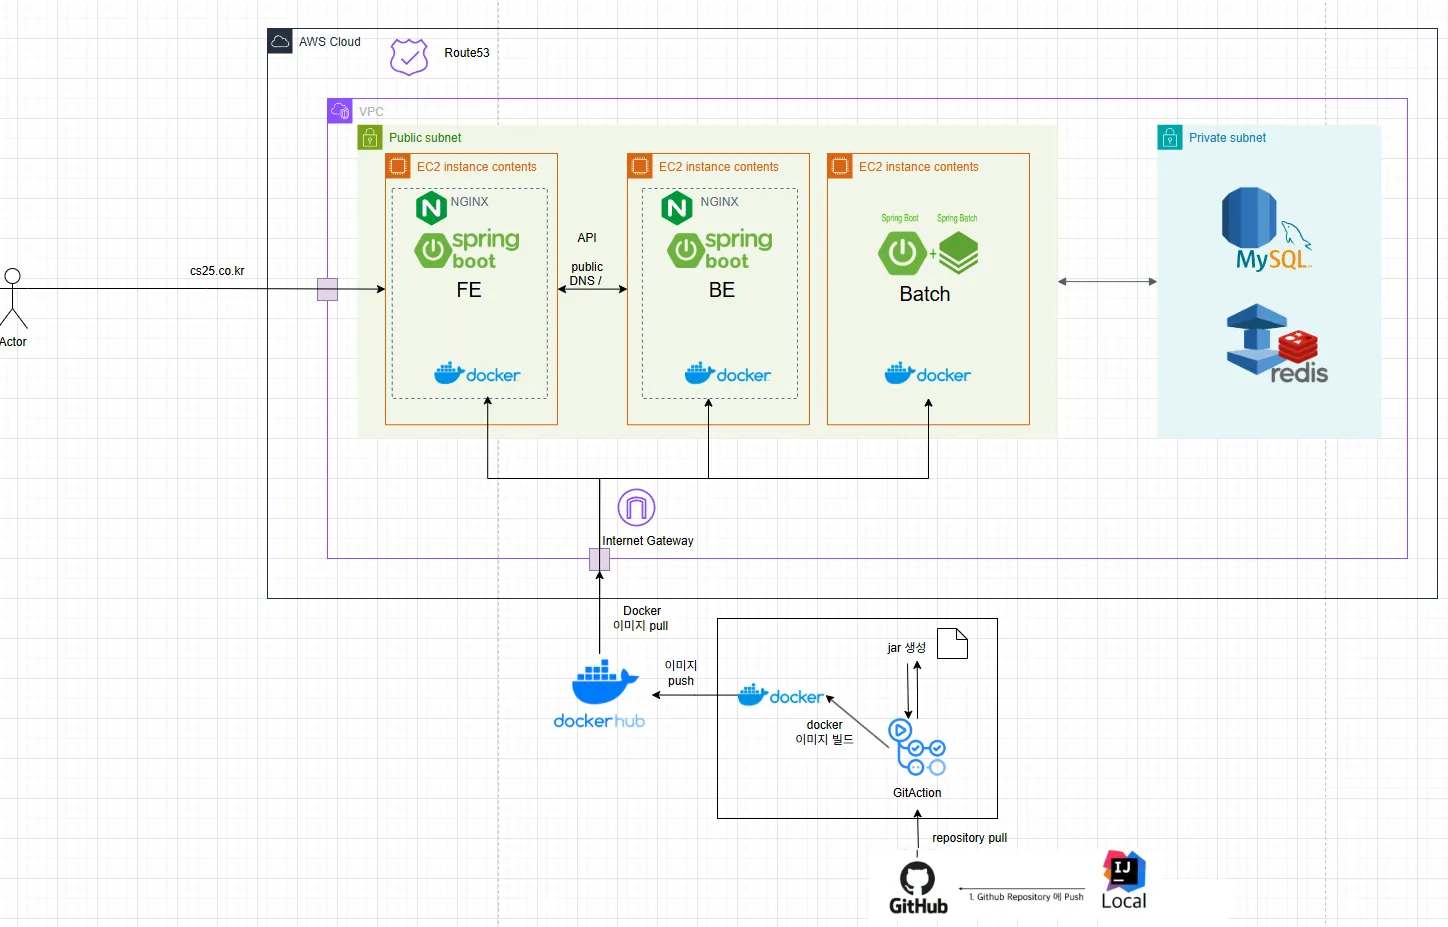
Task: Click the AWS Cloud icon
Action: (x=280, y=42)
